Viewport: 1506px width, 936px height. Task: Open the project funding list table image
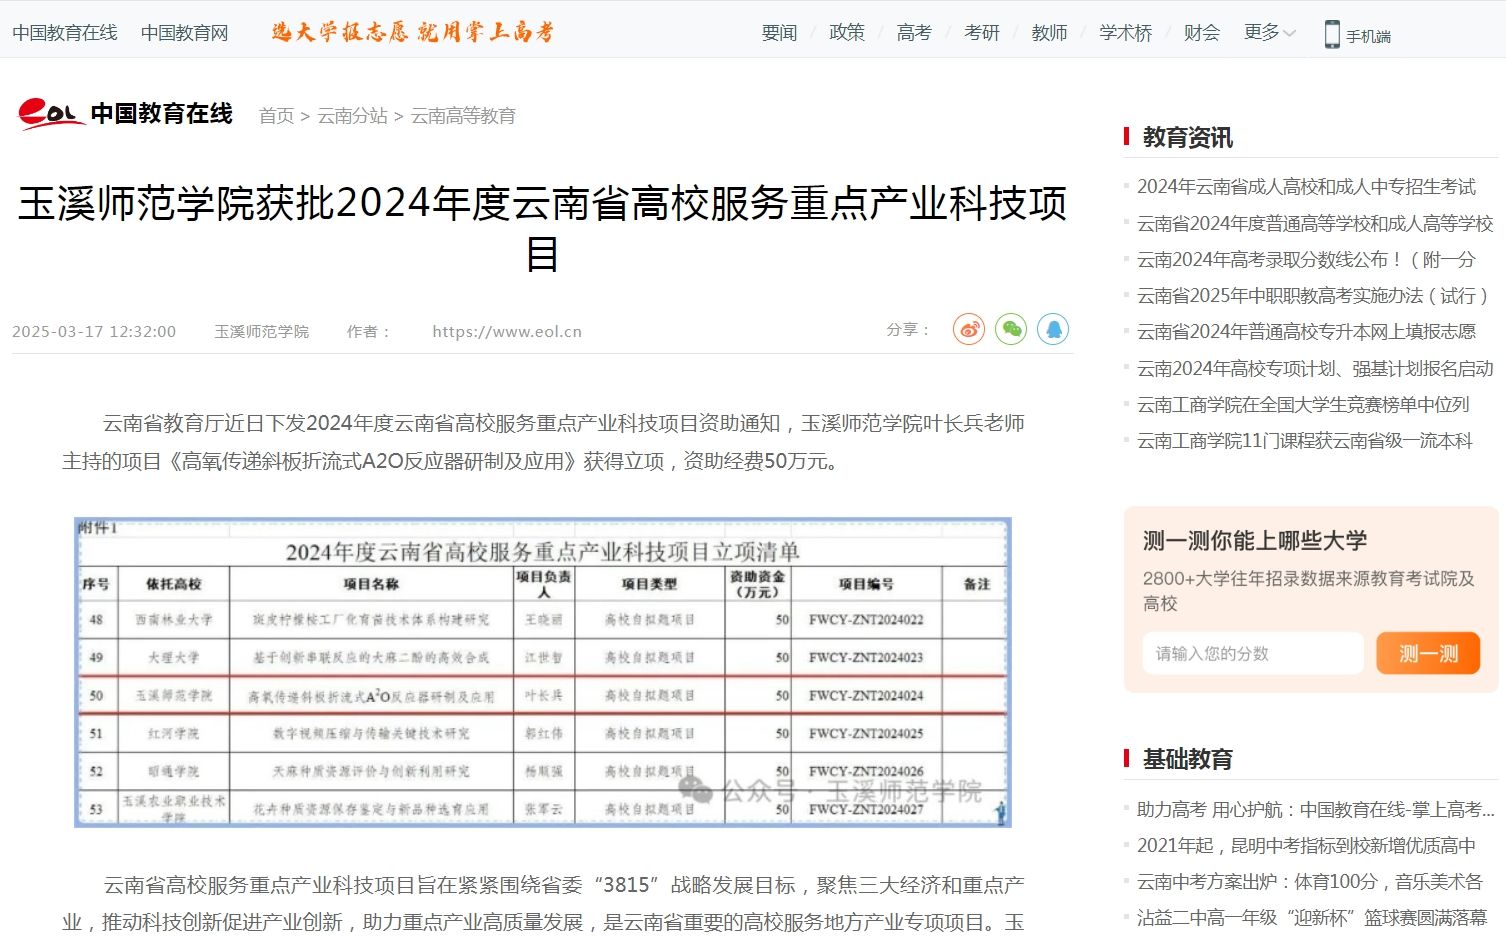pyautogui.click(x=542, y=672)
